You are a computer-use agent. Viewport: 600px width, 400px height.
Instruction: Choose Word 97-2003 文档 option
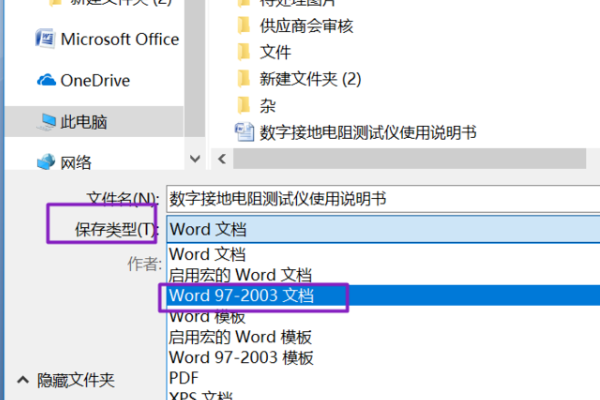[x=384, y=296]
